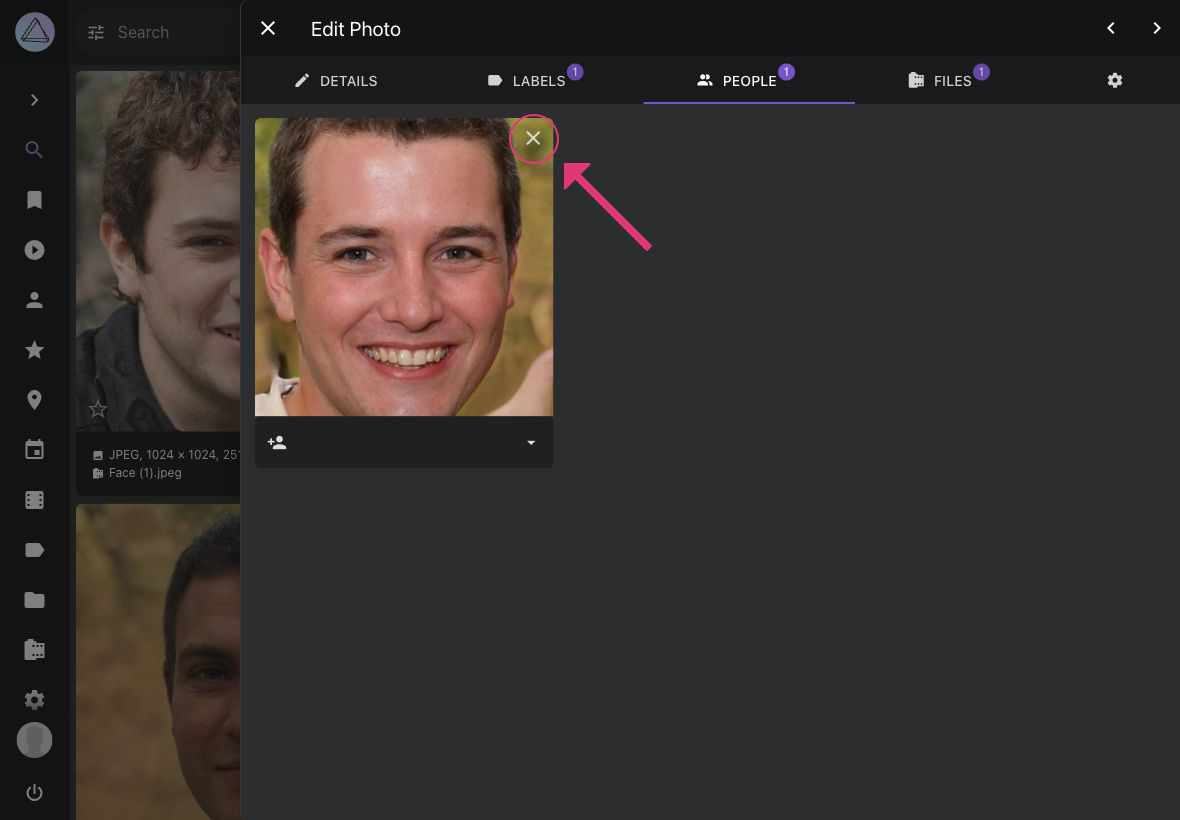
Task: Open the People section in the sidebar
Action: 34,300
